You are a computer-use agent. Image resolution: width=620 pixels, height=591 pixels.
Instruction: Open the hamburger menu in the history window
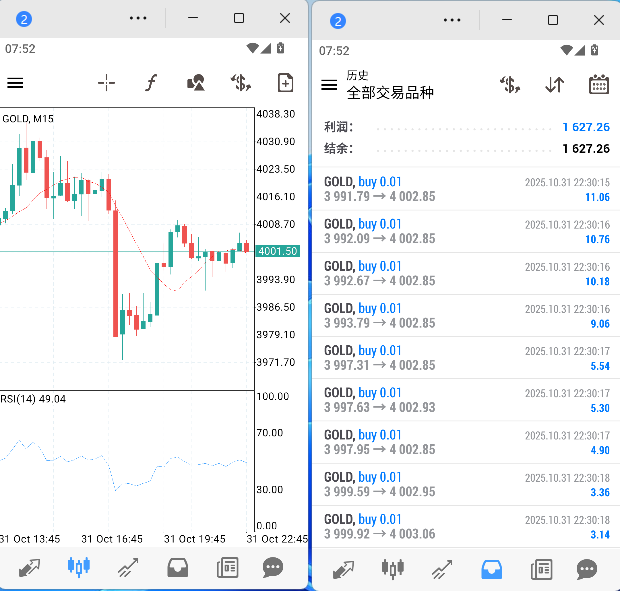329,85
